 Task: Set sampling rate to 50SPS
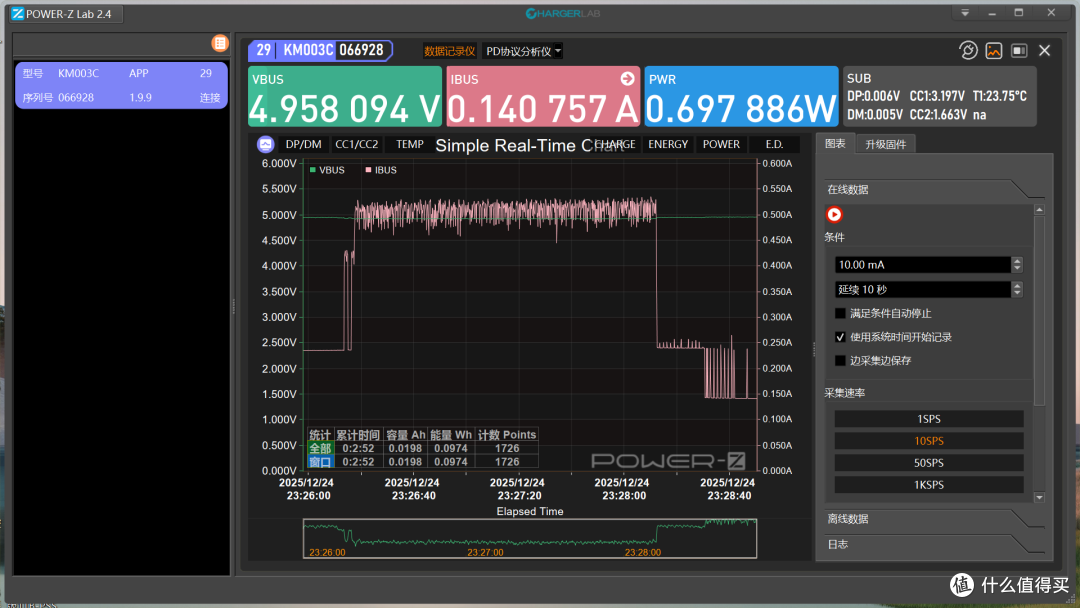[928, 463]
